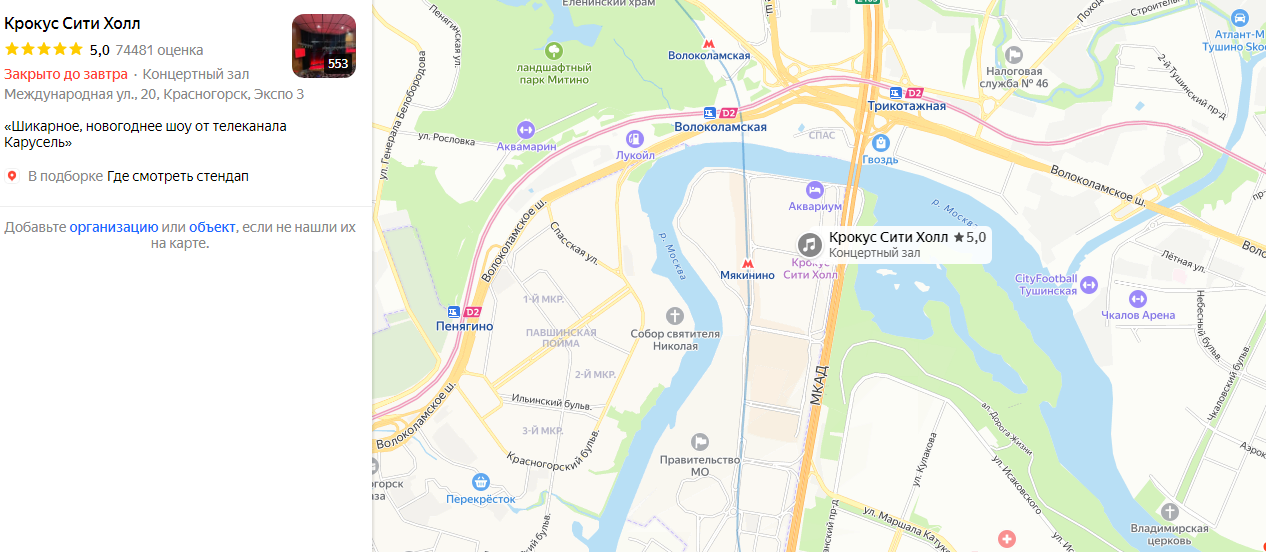
Task: Open the Где смотреть стендап collection
Action: [x=178, y=176]
